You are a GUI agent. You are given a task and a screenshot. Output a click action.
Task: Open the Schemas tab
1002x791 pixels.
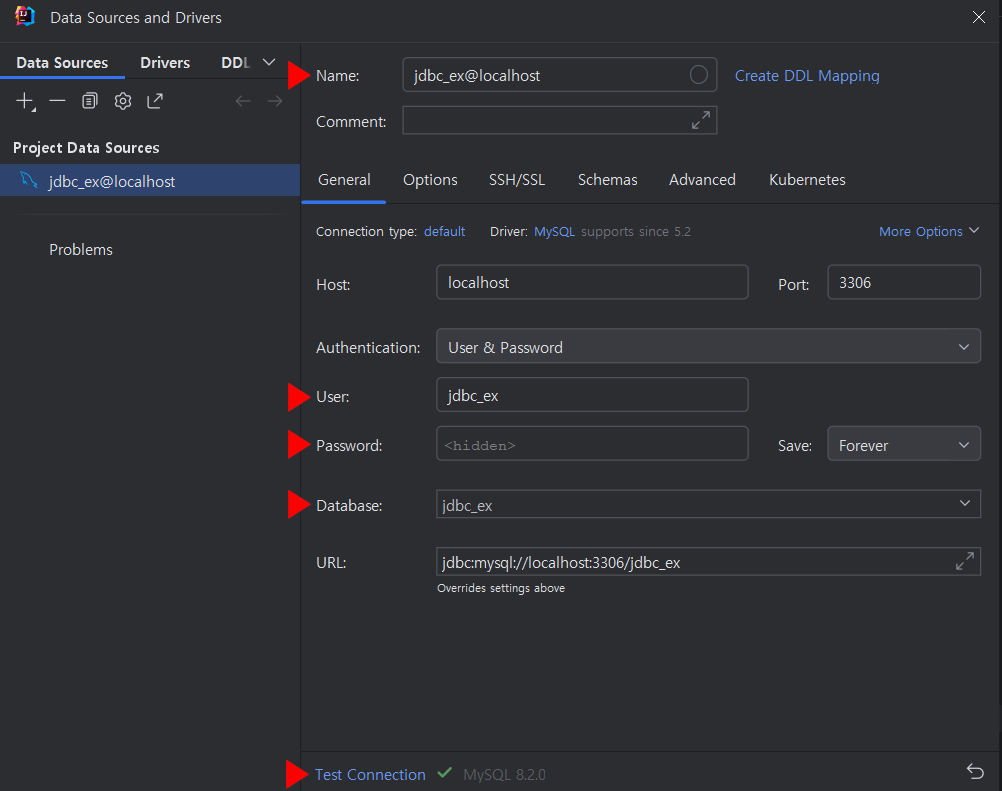coord(607,180)
